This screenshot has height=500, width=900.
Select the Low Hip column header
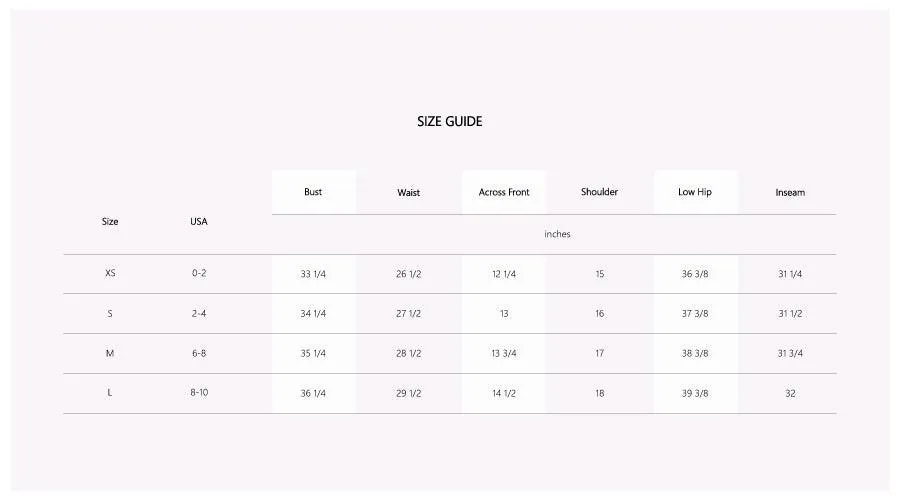tap(695, 192)
